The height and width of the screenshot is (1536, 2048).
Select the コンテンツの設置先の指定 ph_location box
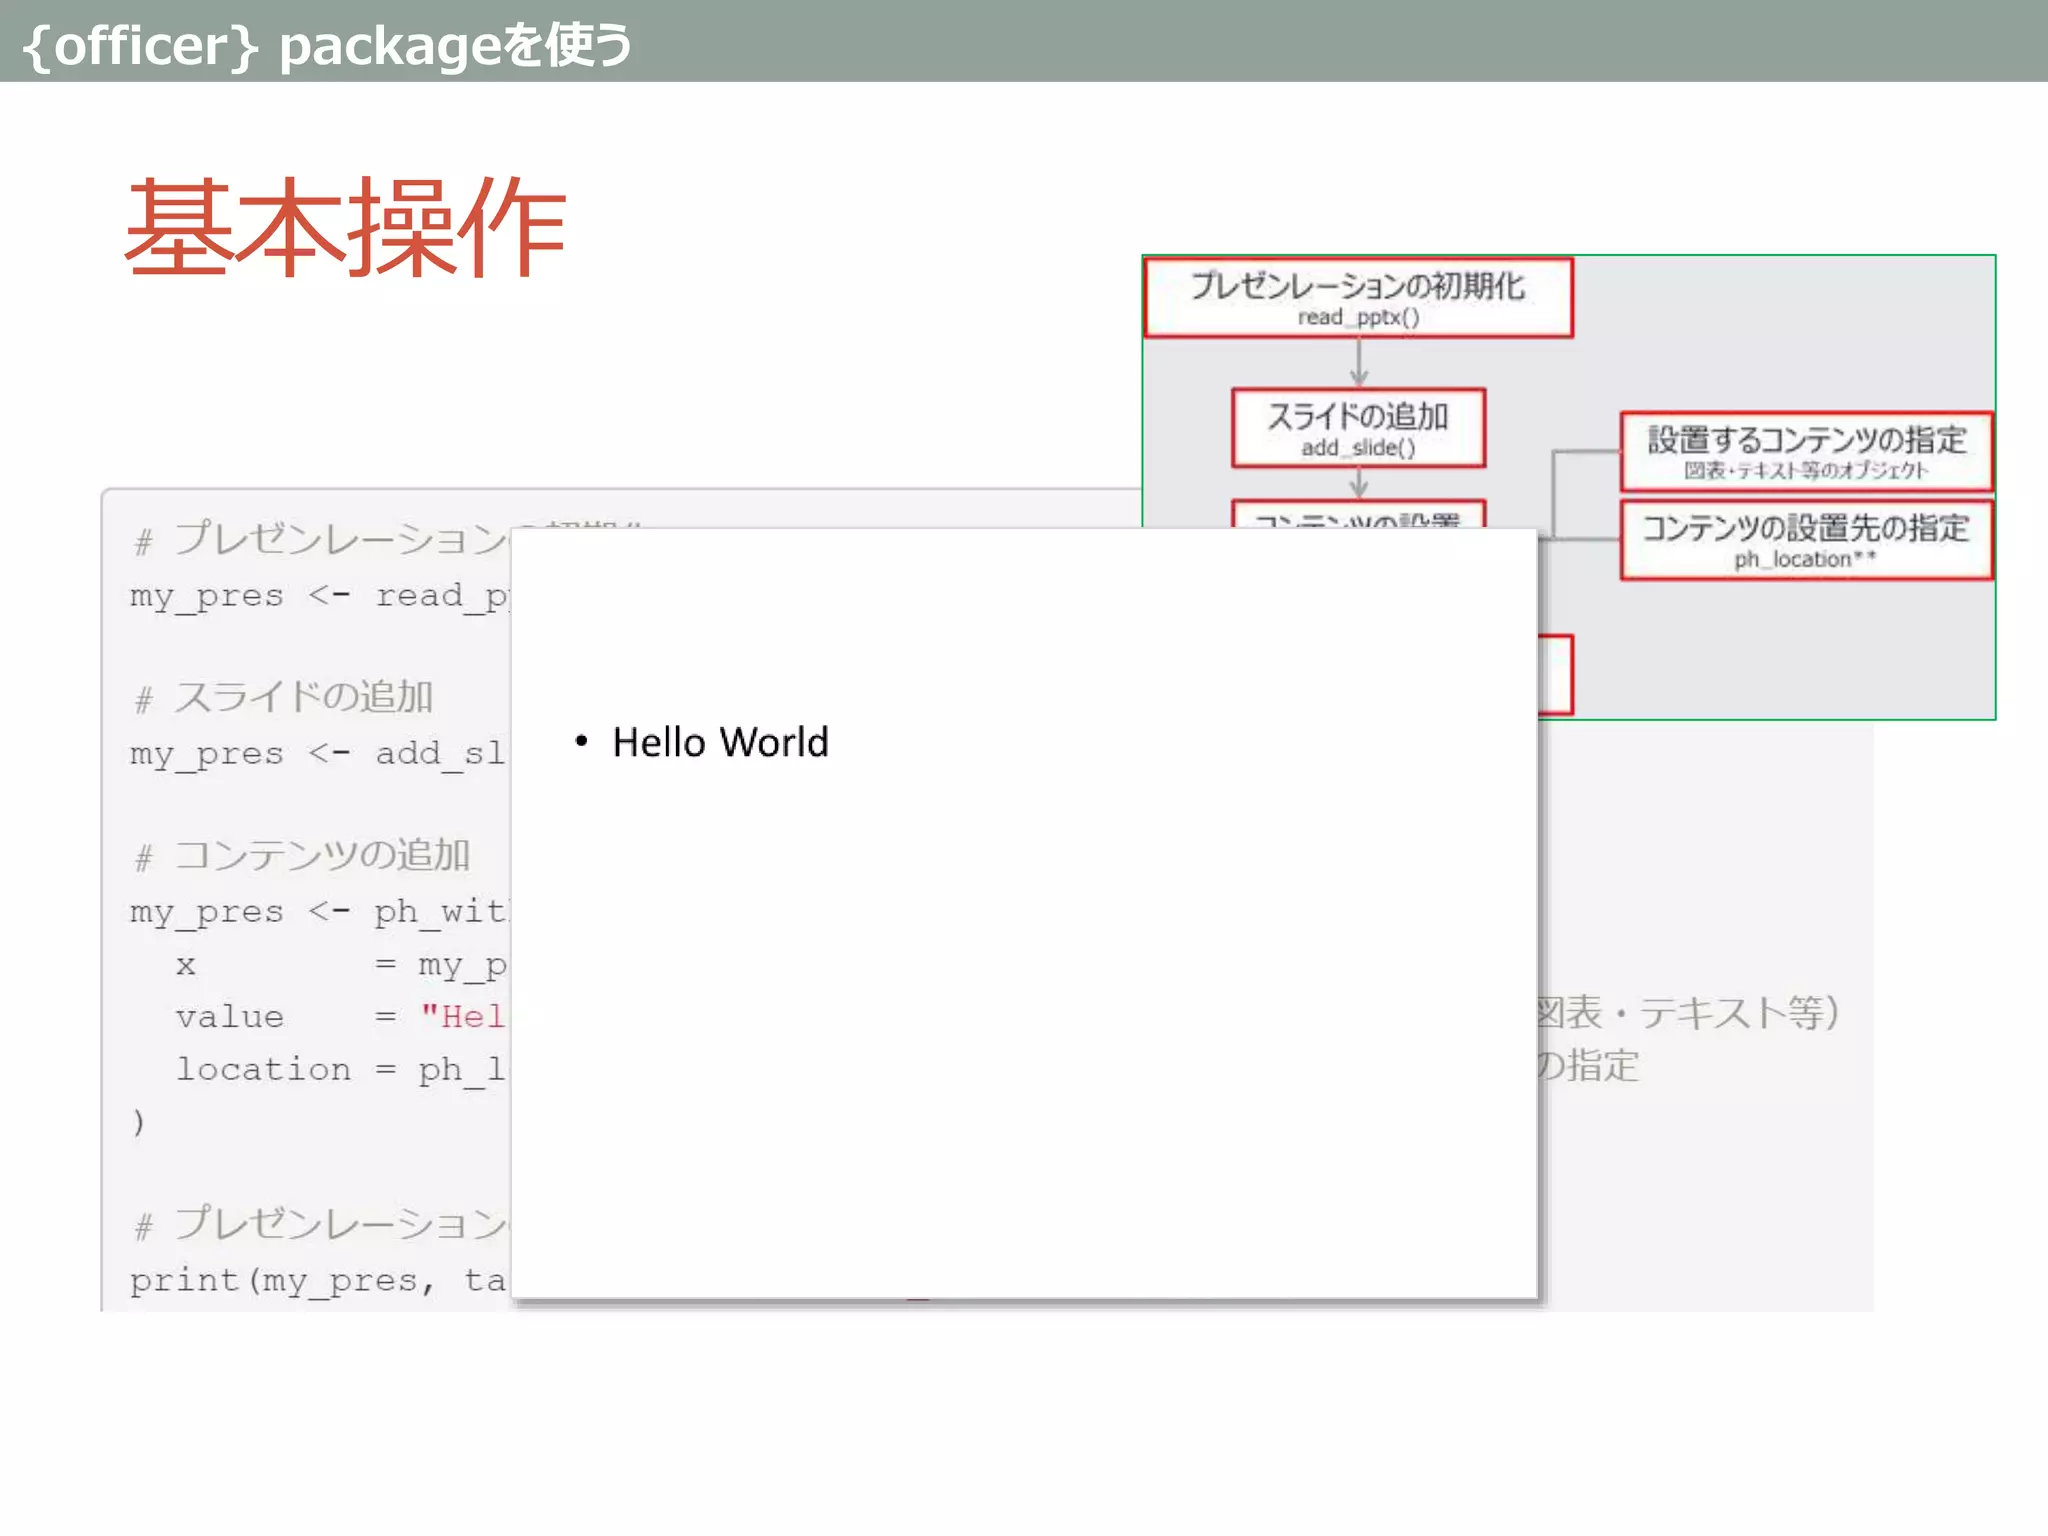click(x=1805, y=540)
